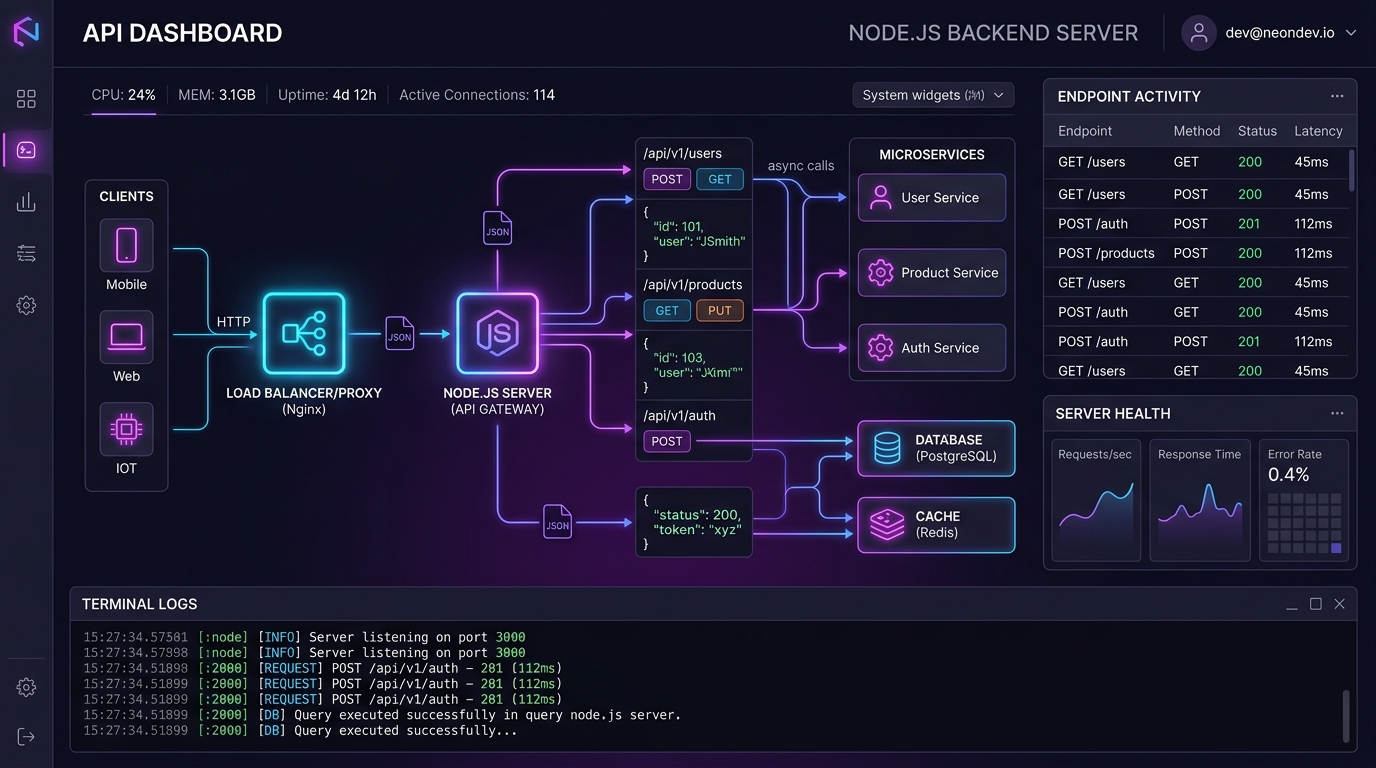Open the Response Time chart widget
Image resolution: width=1376 pixels, height=768 pixels.
click(x=1200, y=500)
